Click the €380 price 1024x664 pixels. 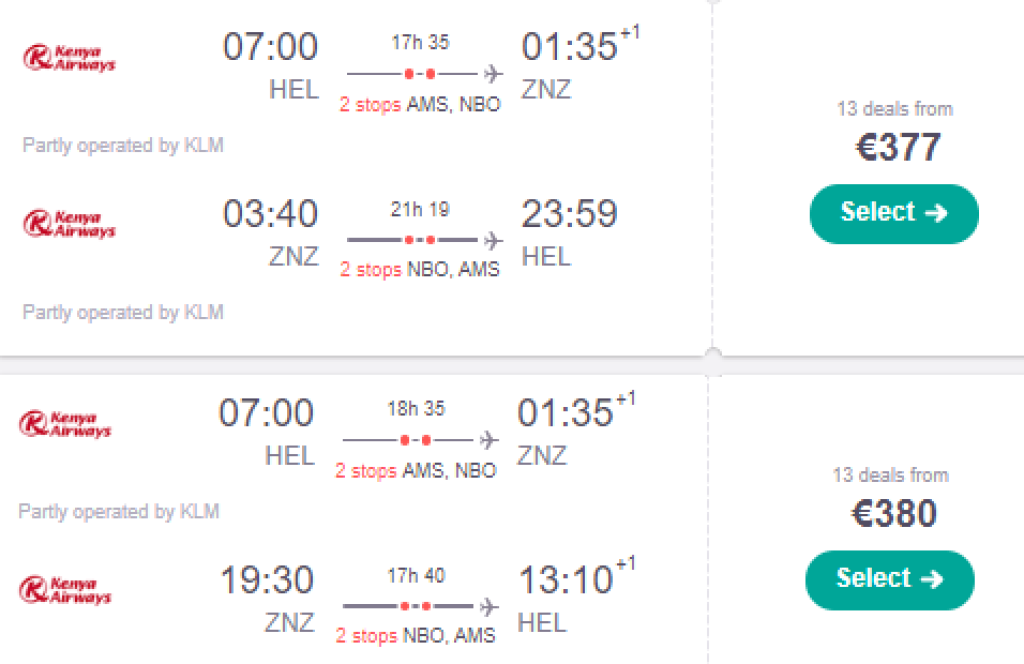pos(894,514)
